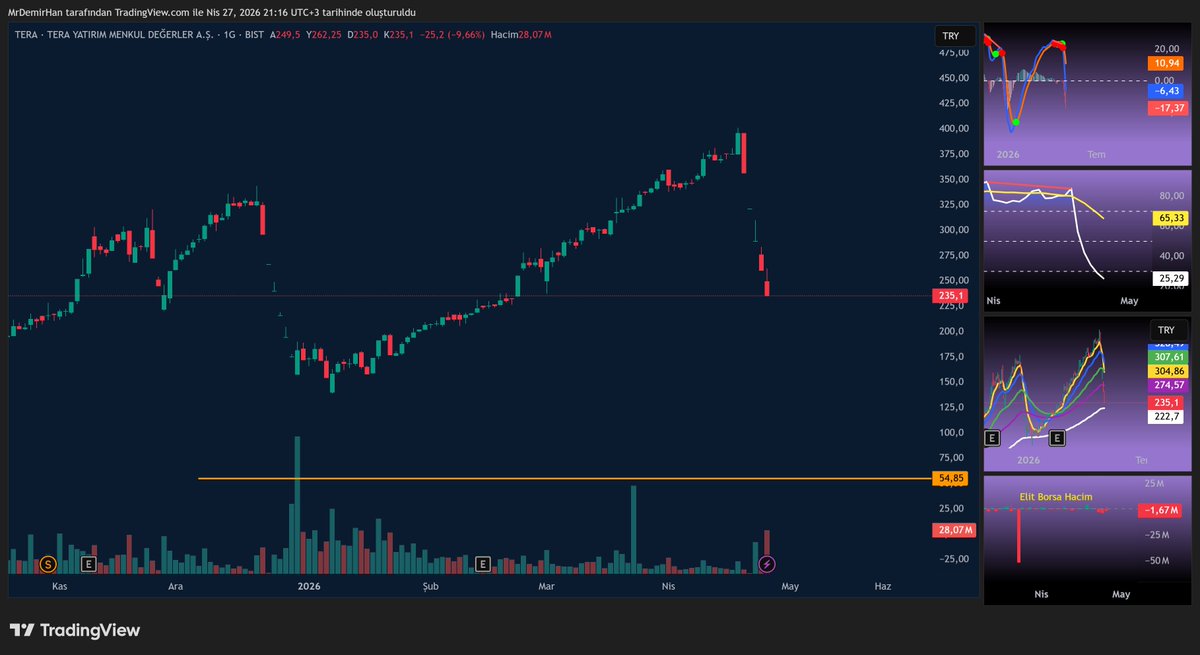Click the 100,0 level on main price axis
This screenshot has width=1200, height=655.
[x=953, y=433]
